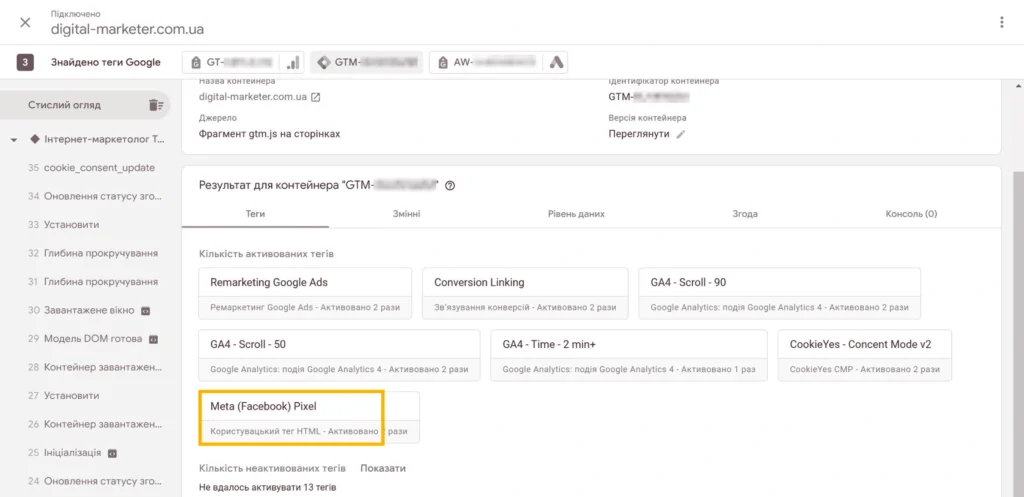
Task: Select event 33 Установити
Action: (64, 225)
